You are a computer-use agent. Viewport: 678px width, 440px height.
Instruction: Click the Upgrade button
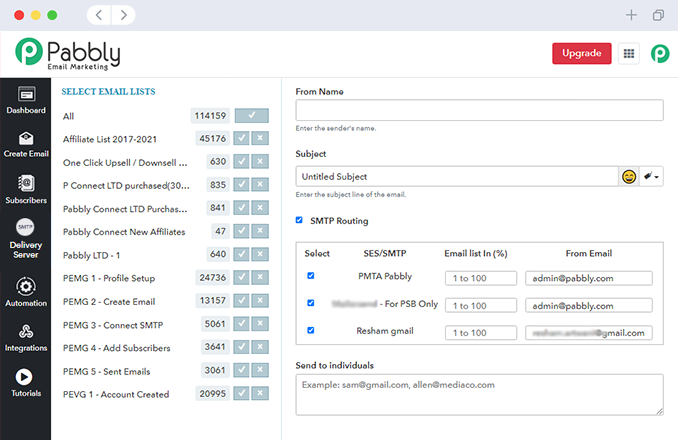[582, 54]
